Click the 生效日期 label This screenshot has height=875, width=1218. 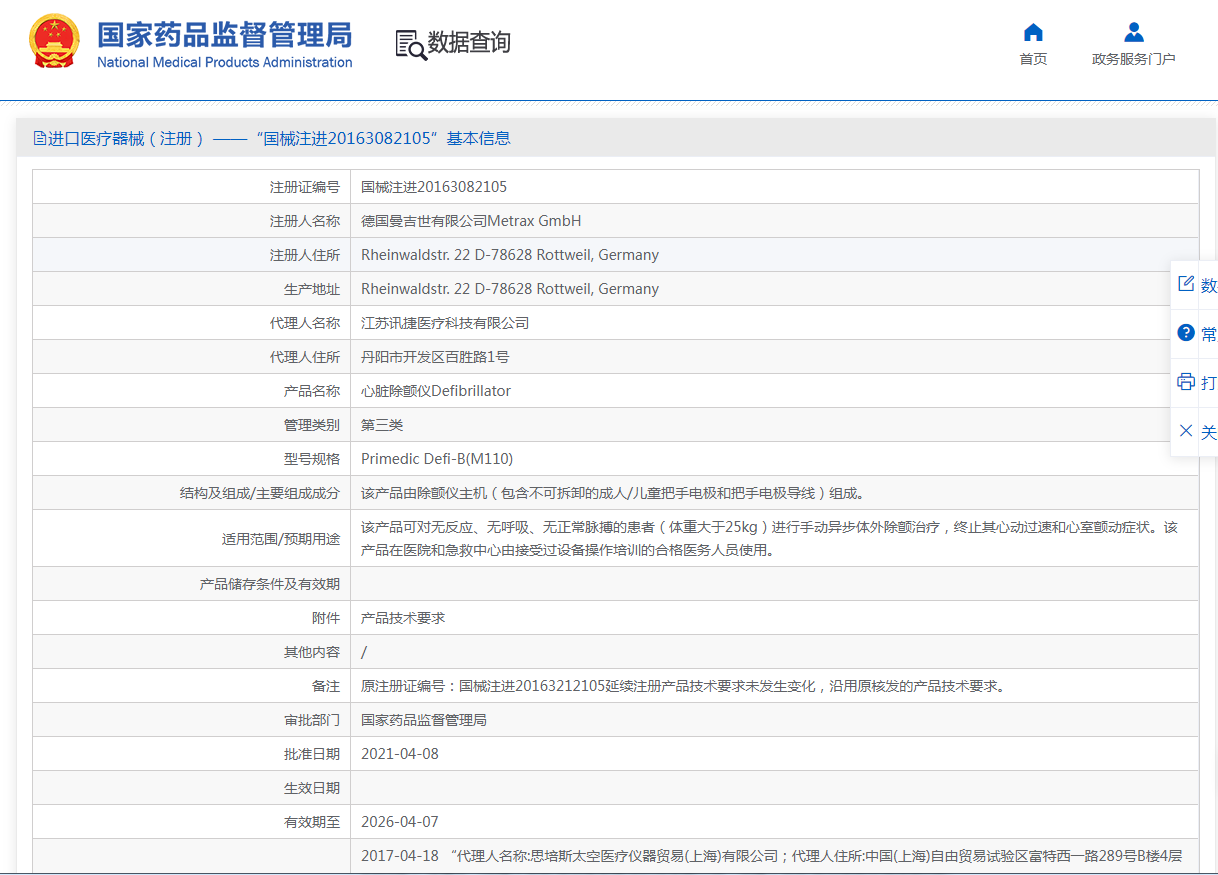(312, 788)
